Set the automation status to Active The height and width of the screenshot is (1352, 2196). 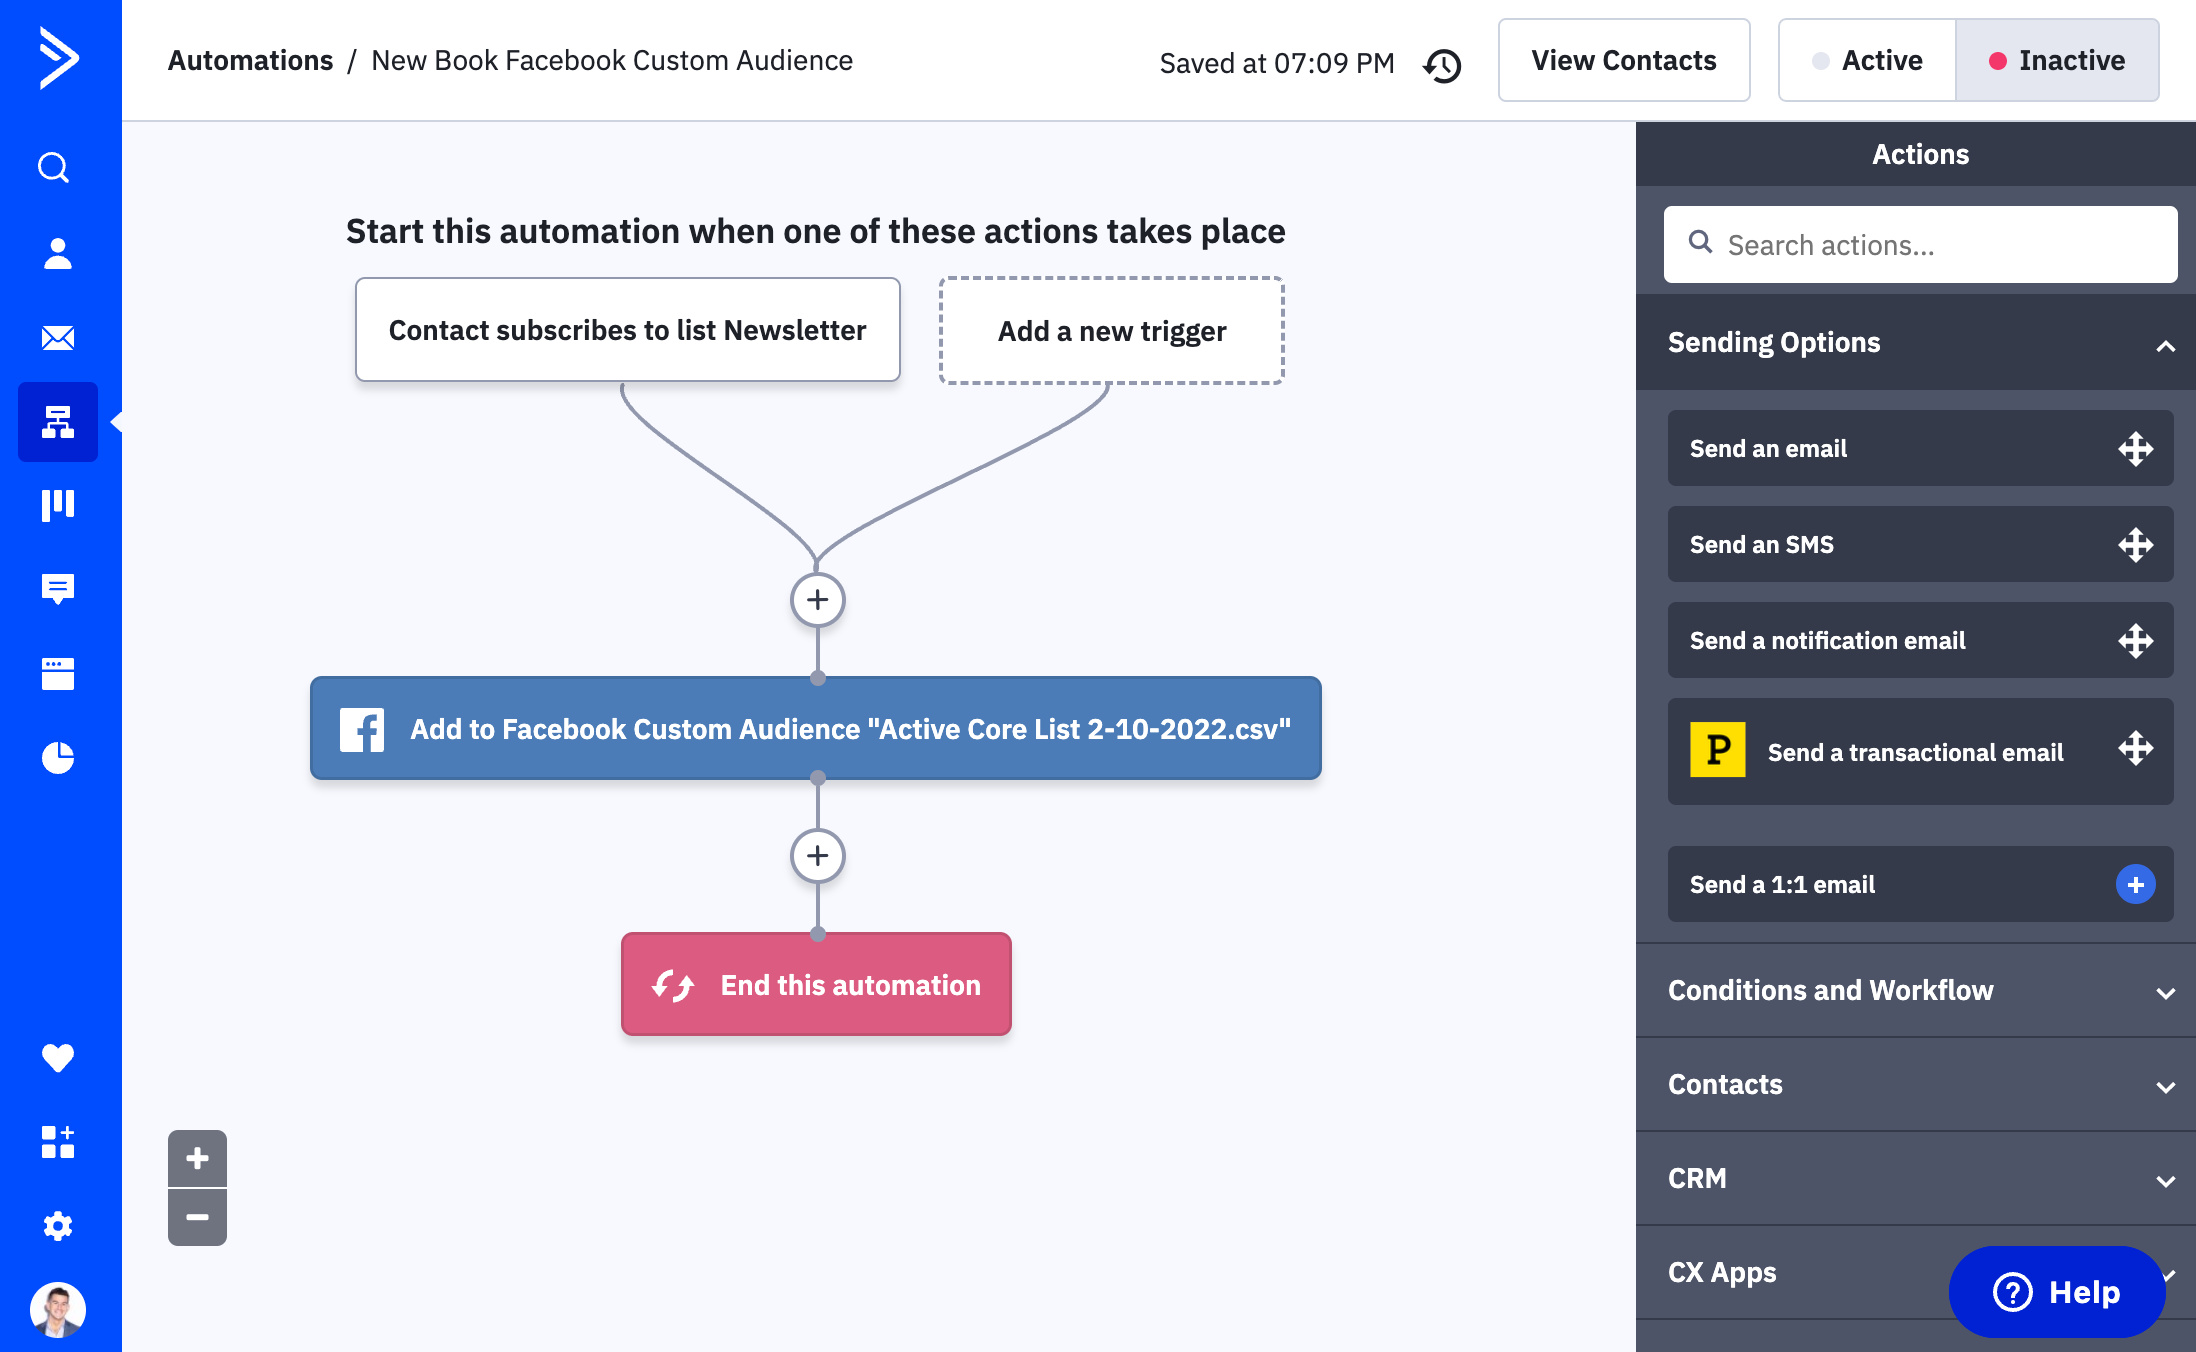click(1867, 61)
